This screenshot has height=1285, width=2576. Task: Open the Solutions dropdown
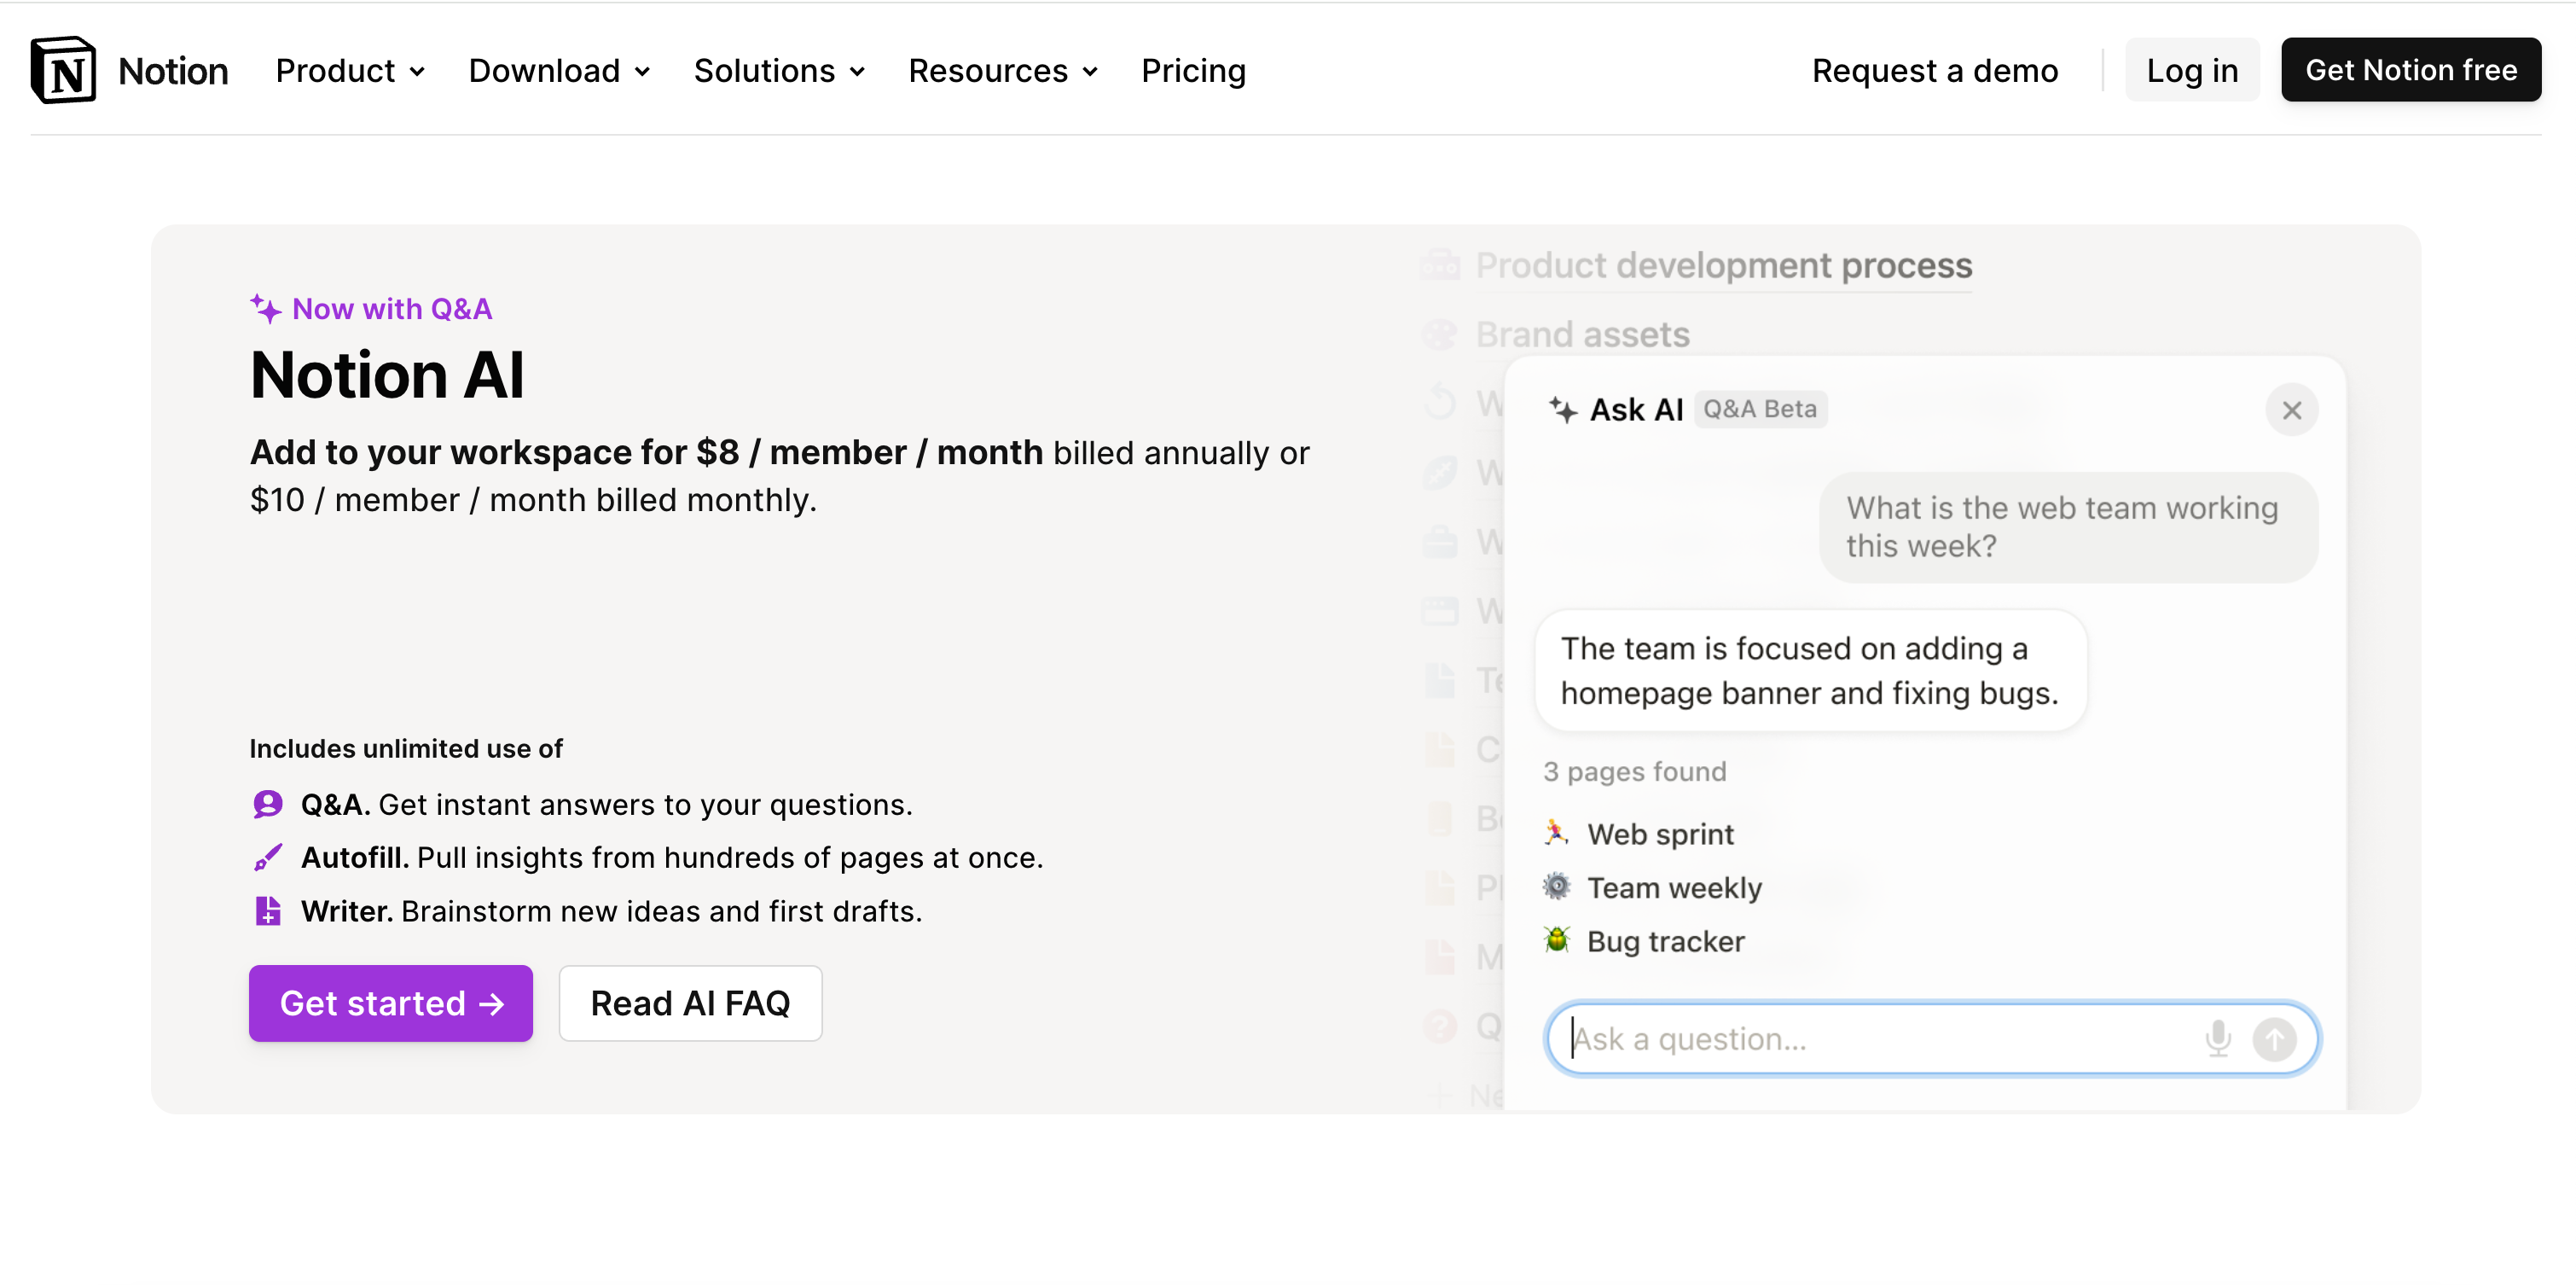pos(779,71)
